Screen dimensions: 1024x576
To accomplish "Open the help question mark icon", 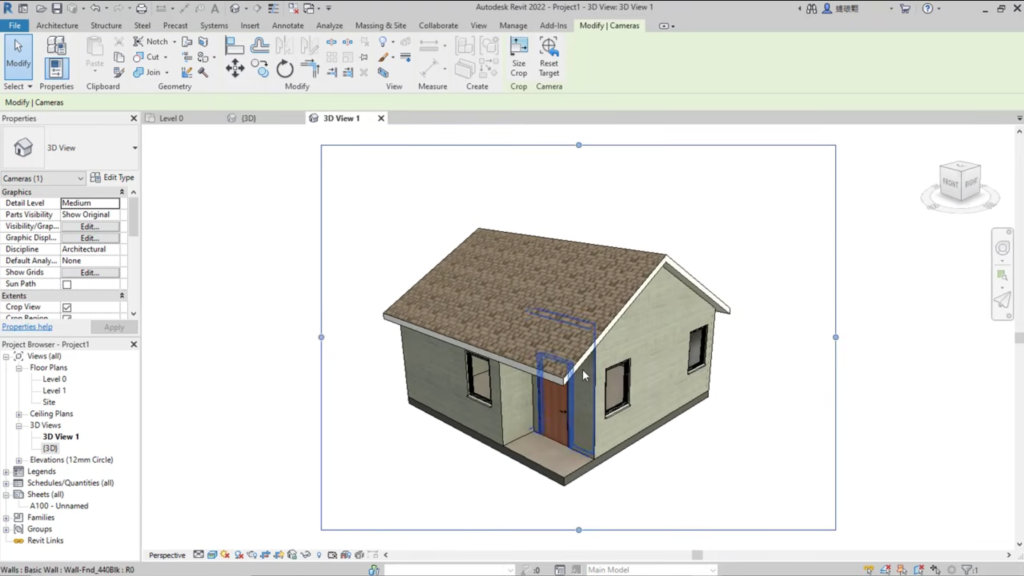I will (x=927, y=8).
